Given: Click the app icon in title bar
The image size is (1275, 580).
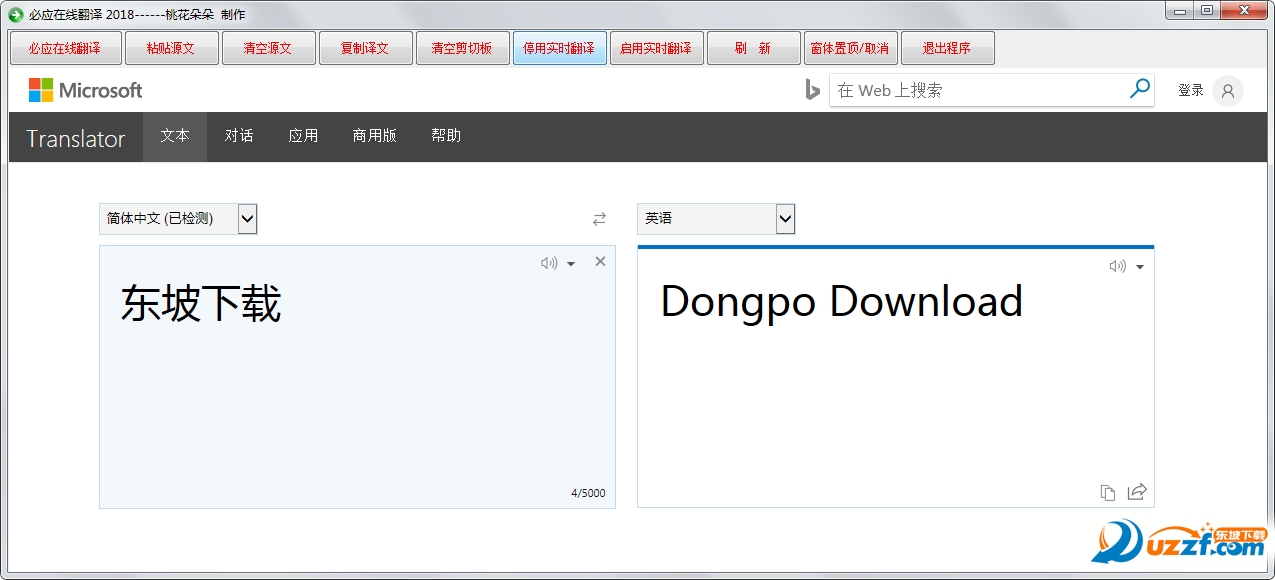Looking at the screenshot, I should (x=16, y=14).
